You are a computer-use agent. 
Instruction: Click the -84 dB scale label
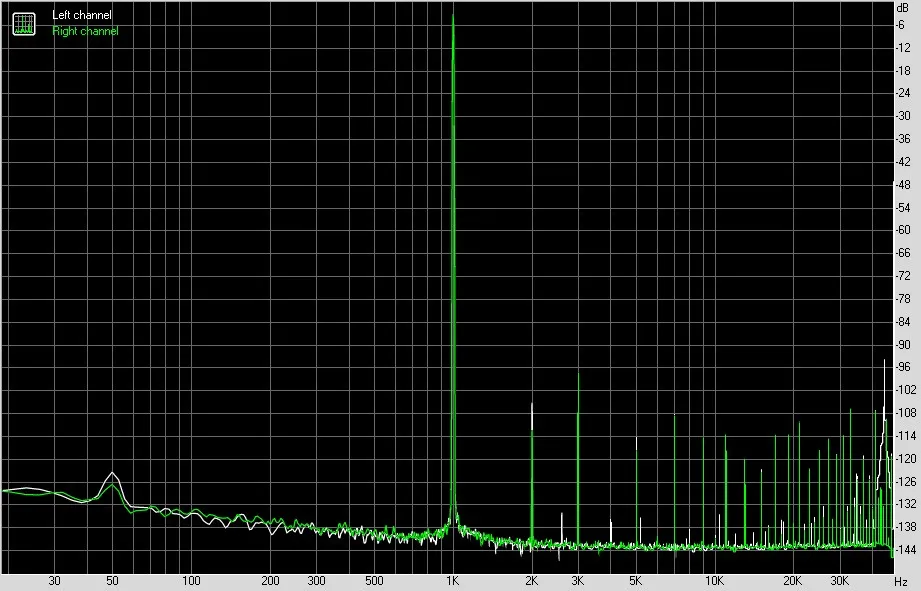click(x=903, y=321)
